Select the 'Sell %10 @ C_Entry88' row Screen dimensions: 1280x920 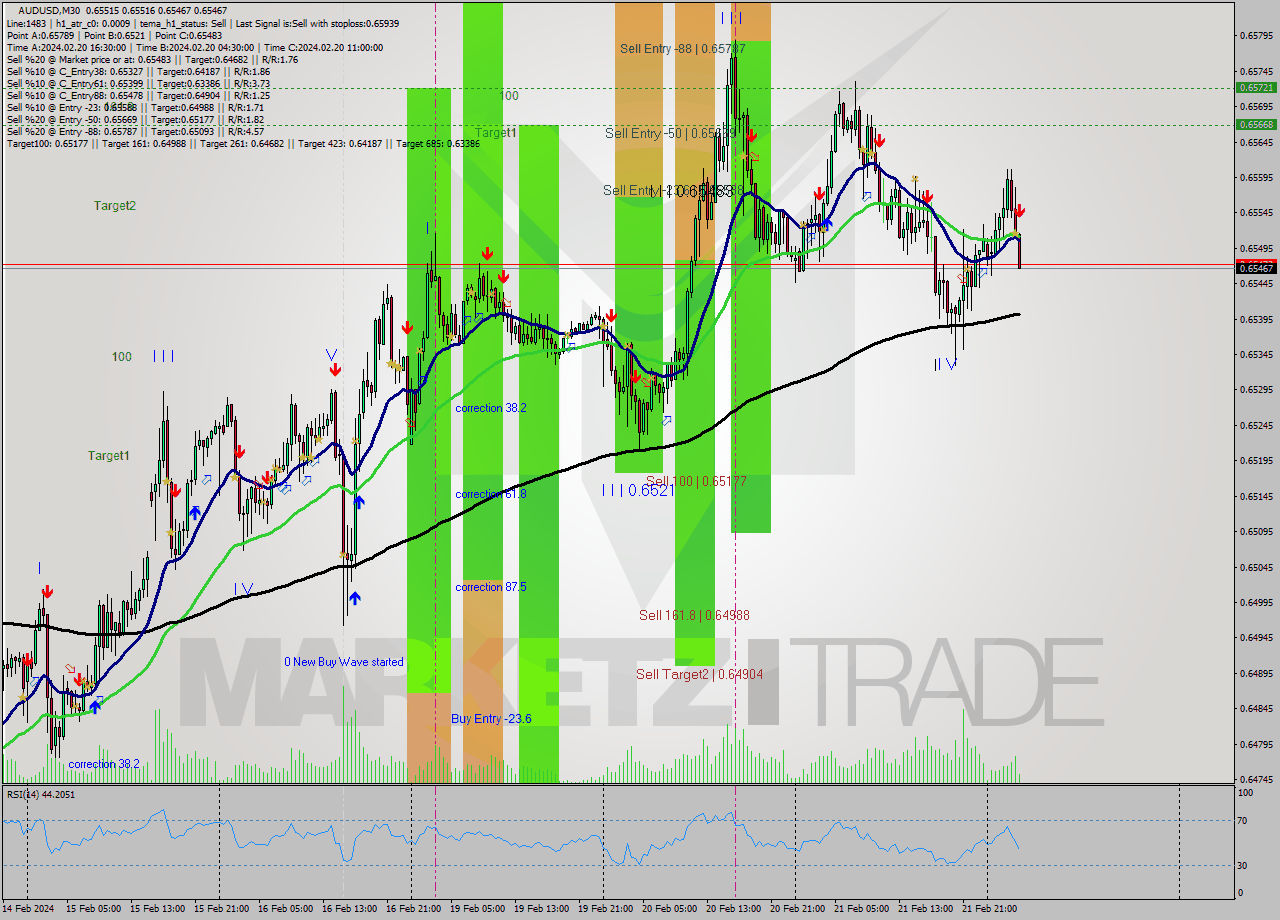(138, 95)
